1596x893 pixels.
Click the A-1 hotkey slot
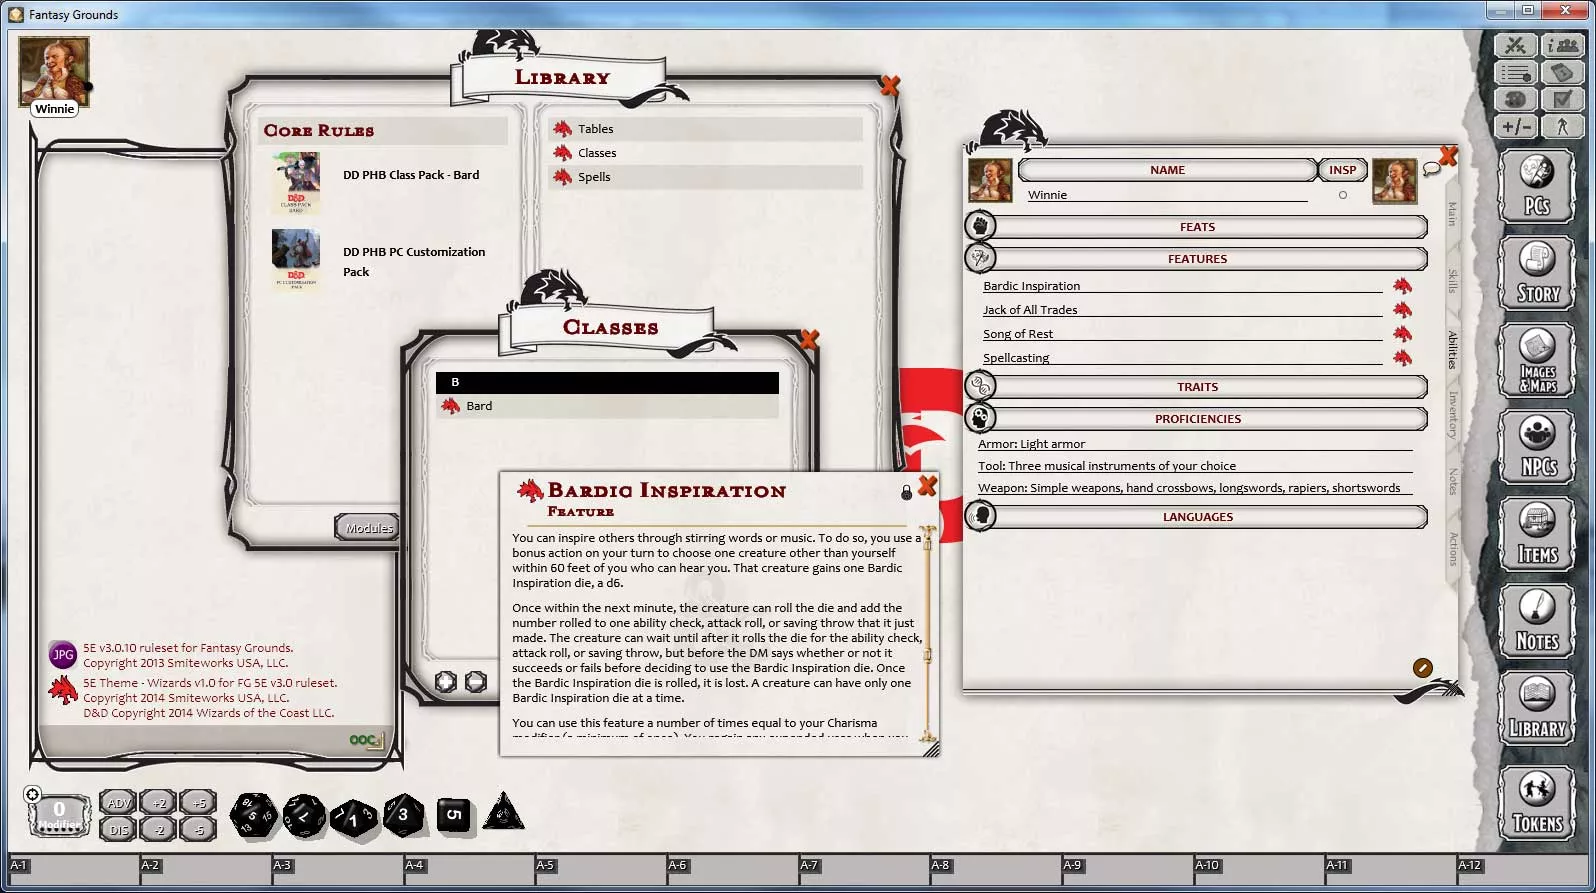(x=73, y=870)
